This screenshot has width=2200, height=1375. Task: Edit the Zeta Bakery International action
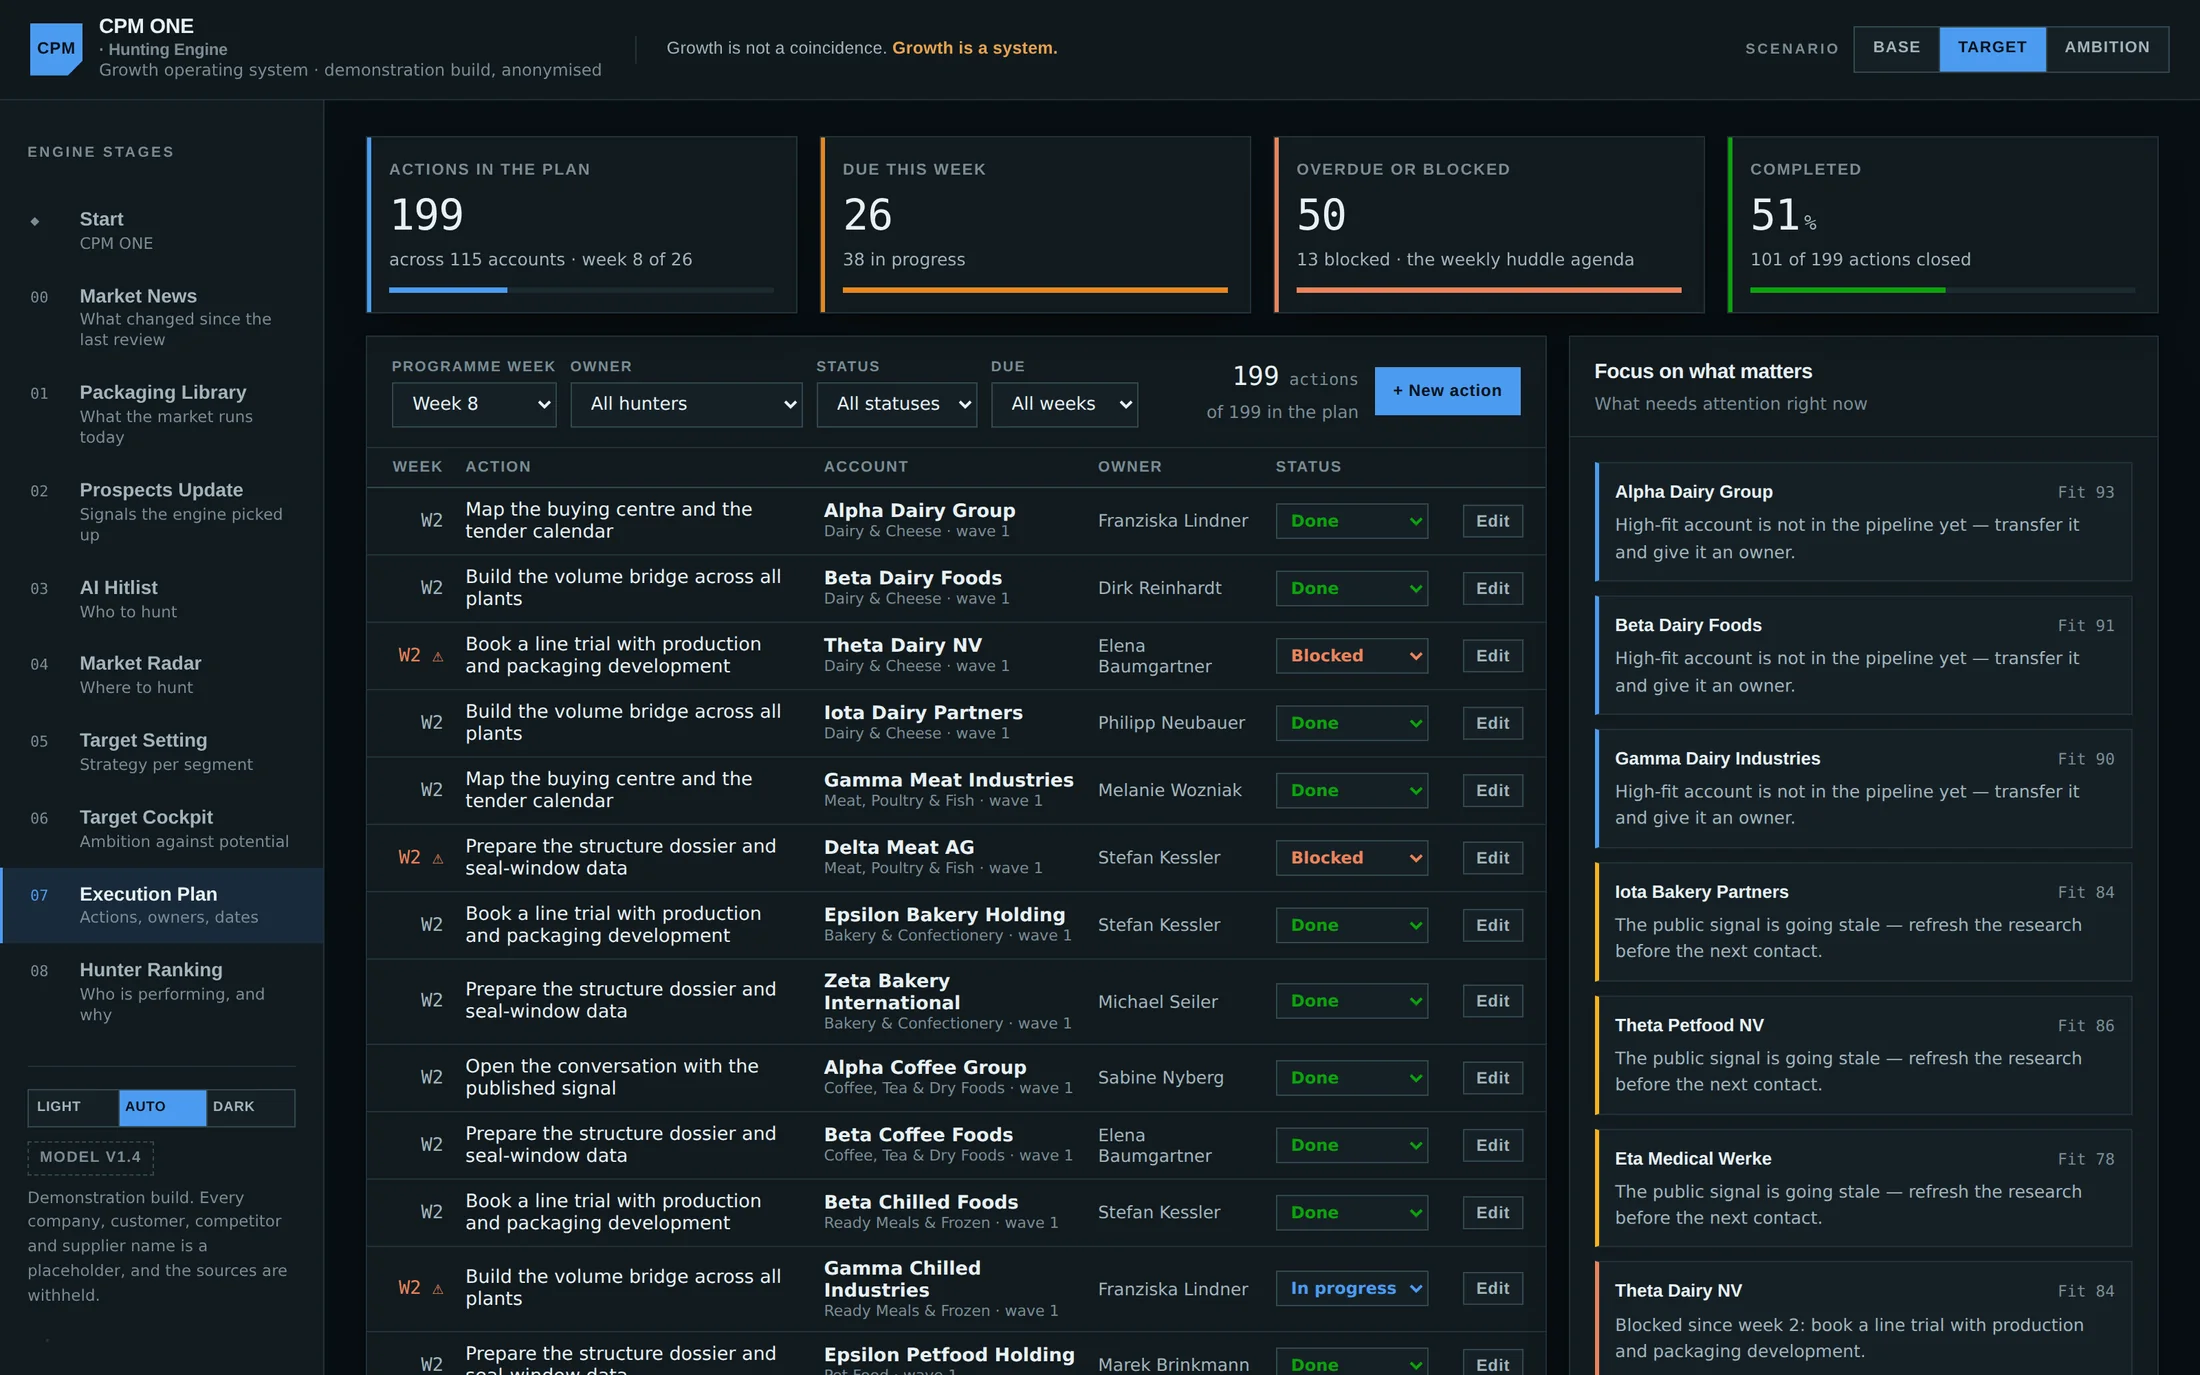tap(1492, 1001)
